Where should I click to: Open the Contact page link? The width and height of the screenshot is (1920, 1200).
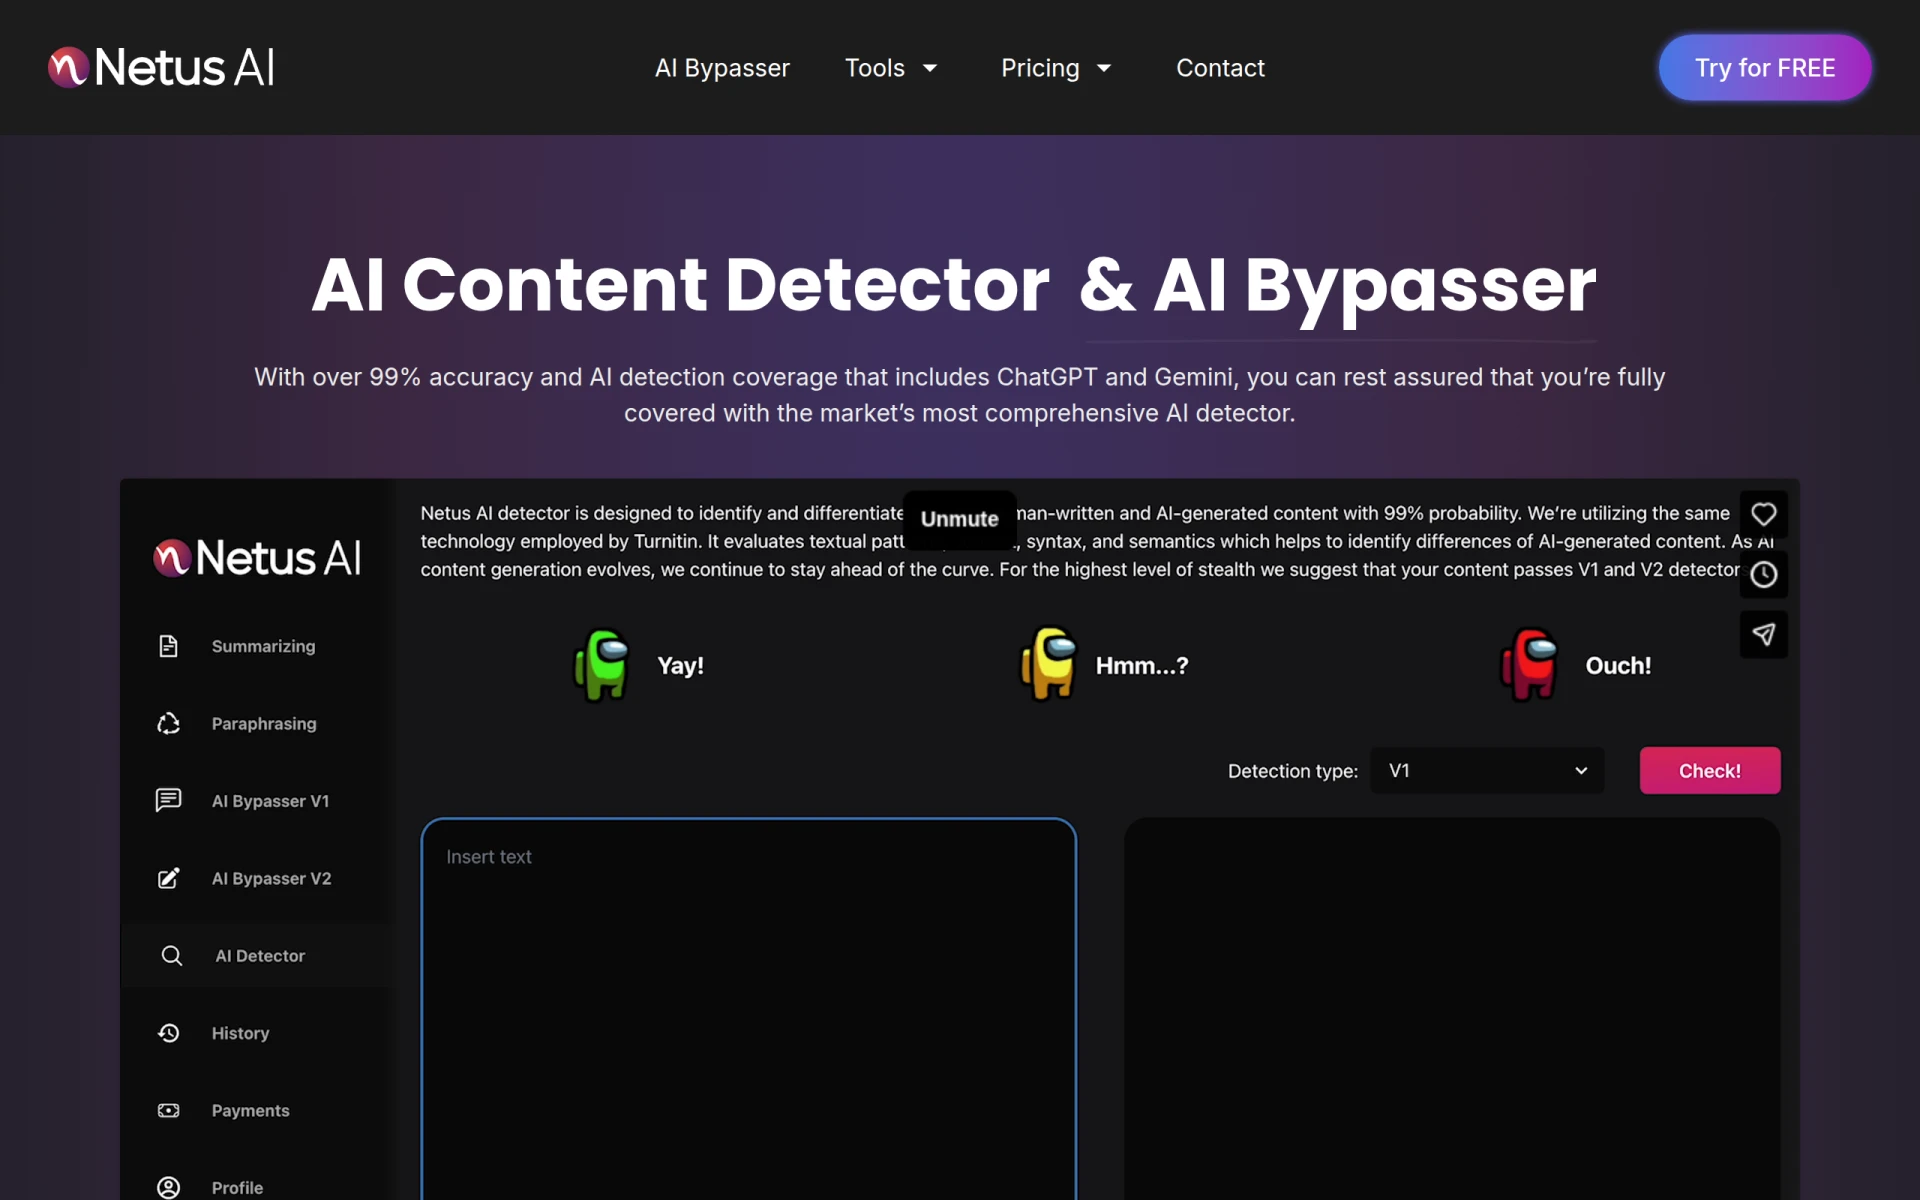point(1220,68)
